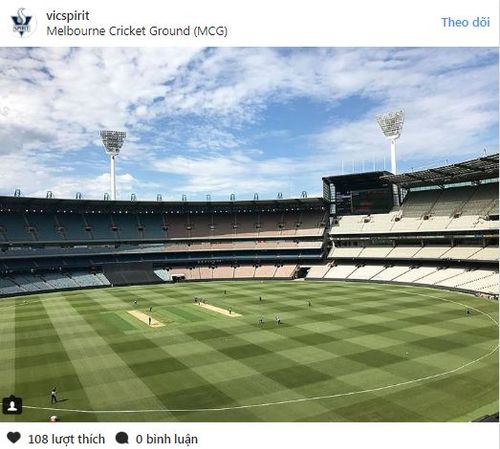The height and width of the screenshot is (449, 500).
Task: Open the vicspirit profile avatar logo
Action: [x=22, y=23]
